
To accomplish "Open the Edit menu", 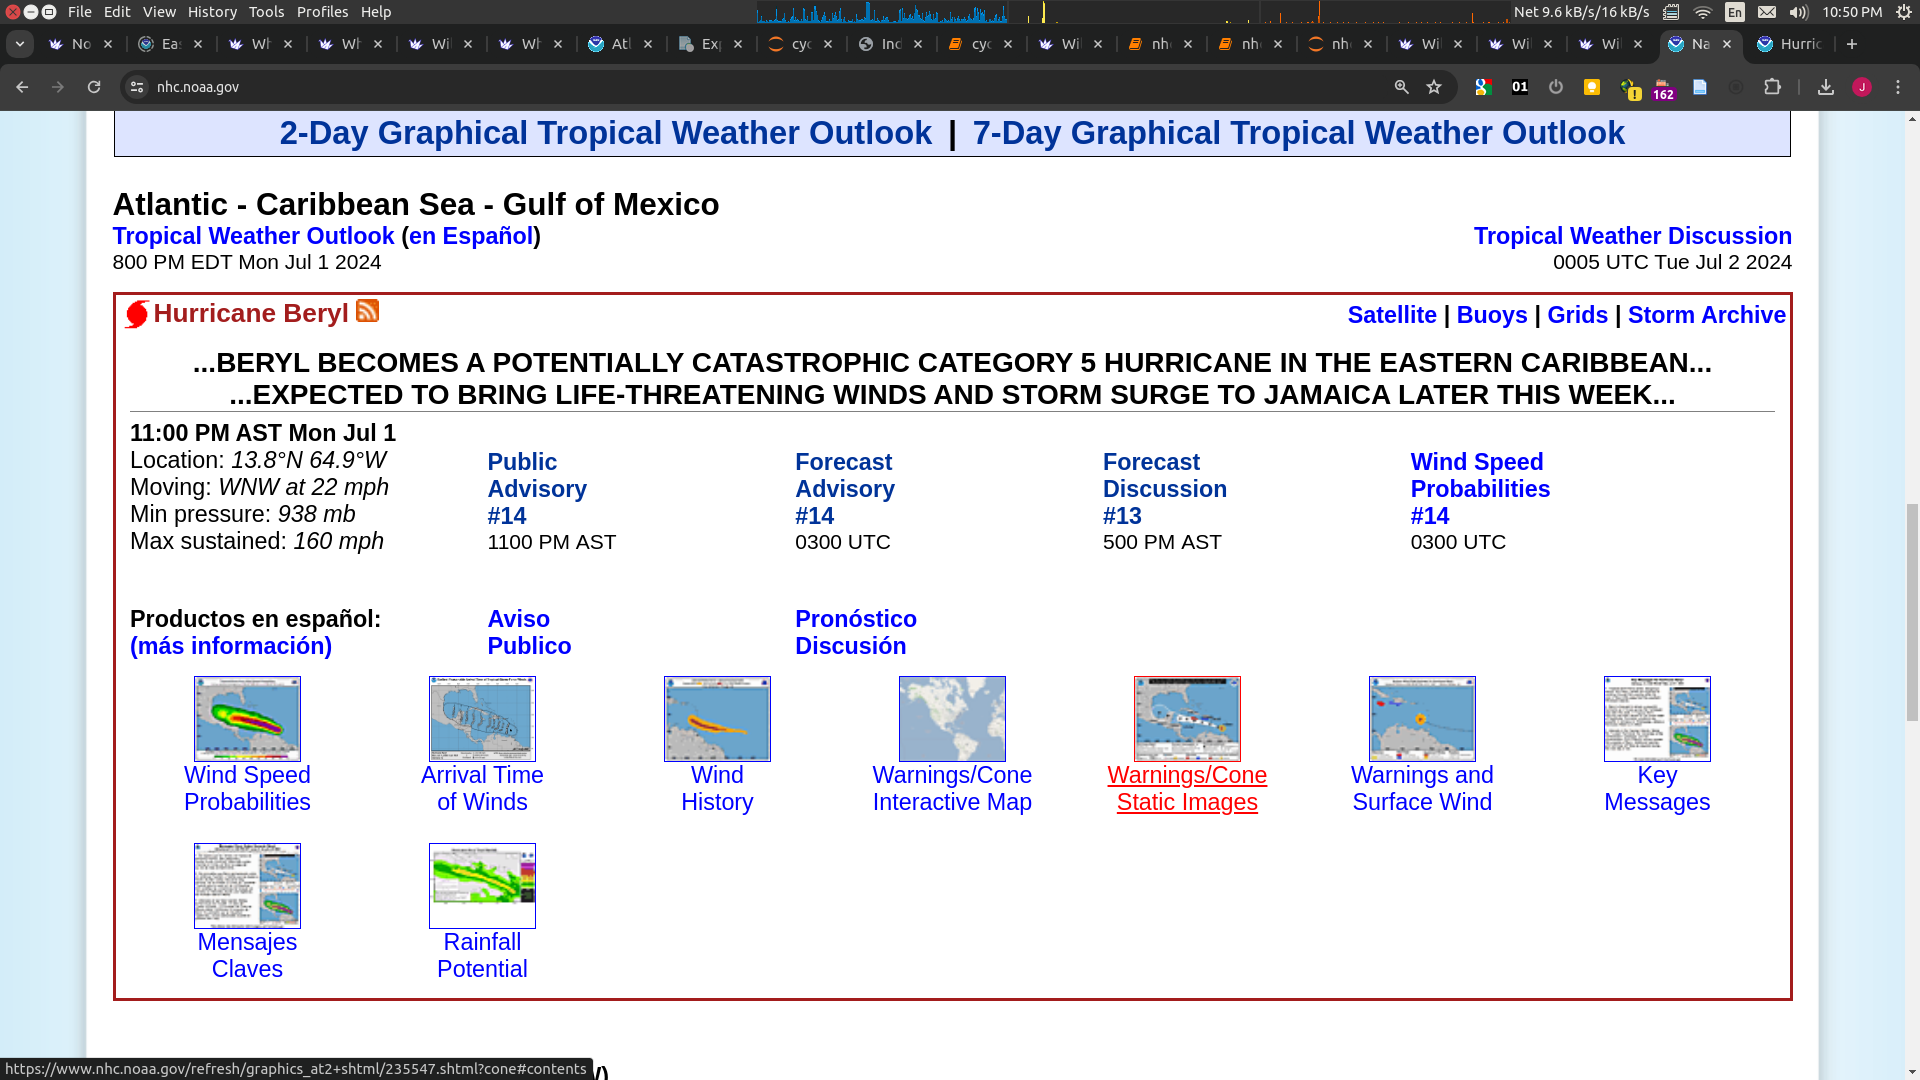I will pyautogui.click(x=117, y=12).
